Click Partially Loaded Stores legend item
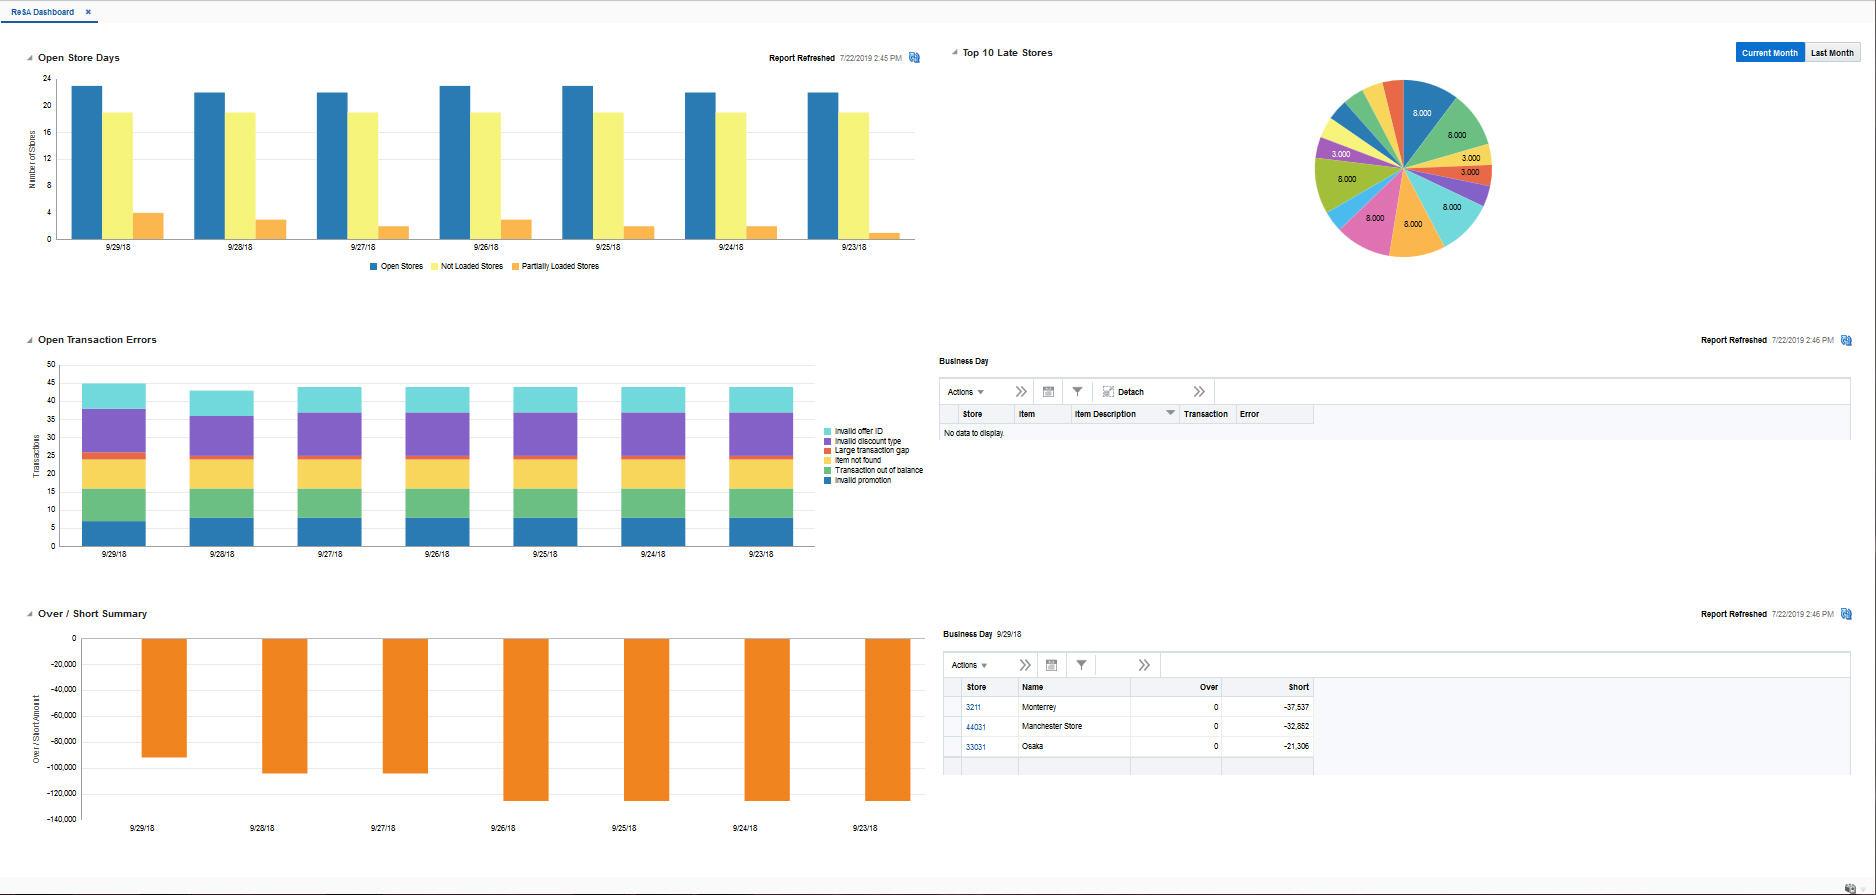Viewport: 1876px width, 895px height. 555,267
